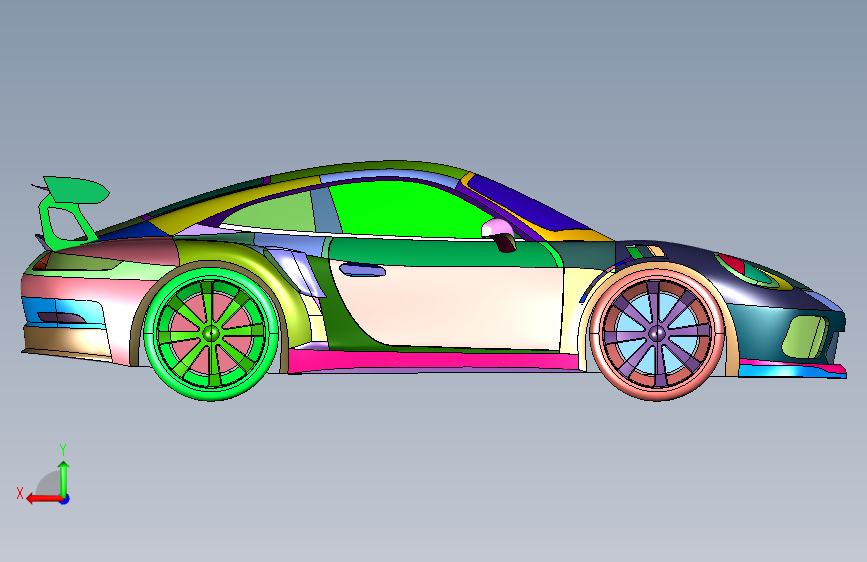Select the green rear spoiler wing
The width and height of the screenshot is (867, 562).
pos(75,190)
